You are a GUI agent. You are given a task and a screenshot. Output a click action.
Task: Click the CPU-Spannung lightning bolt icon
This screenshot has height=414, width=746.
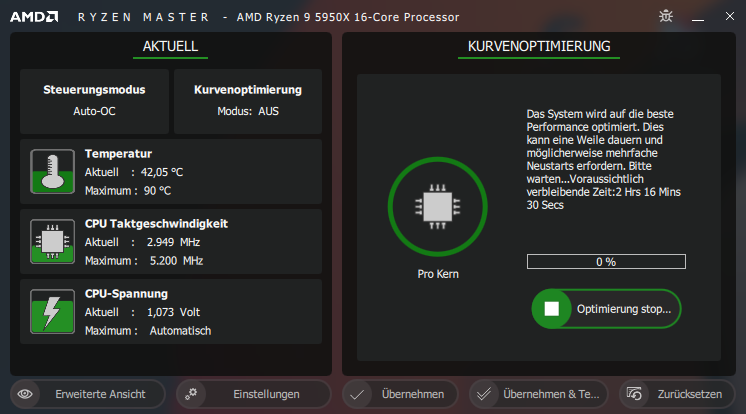(52, 311)
